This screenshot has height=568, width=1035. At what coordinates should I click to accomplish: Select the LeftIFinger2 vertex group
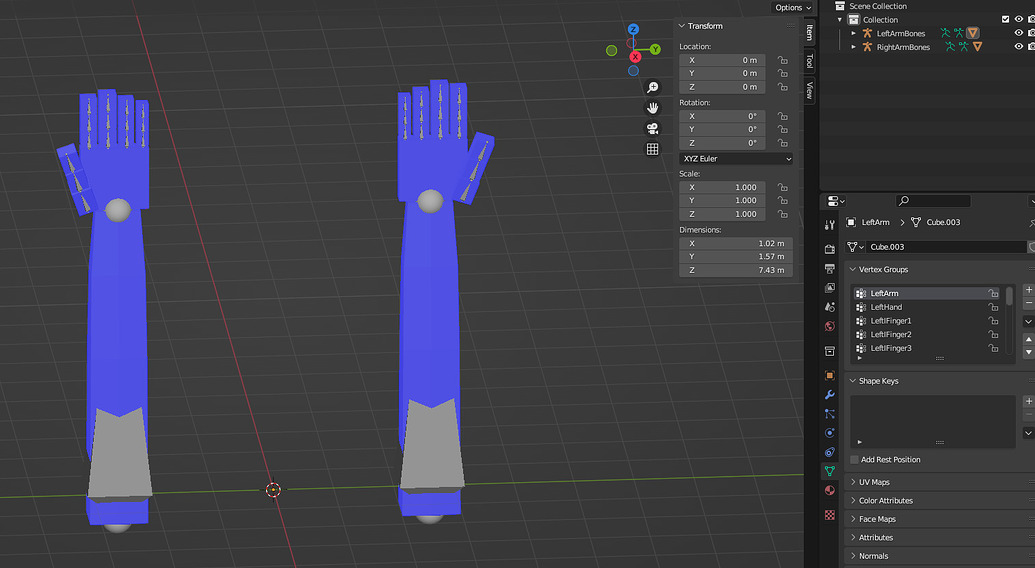927,334
